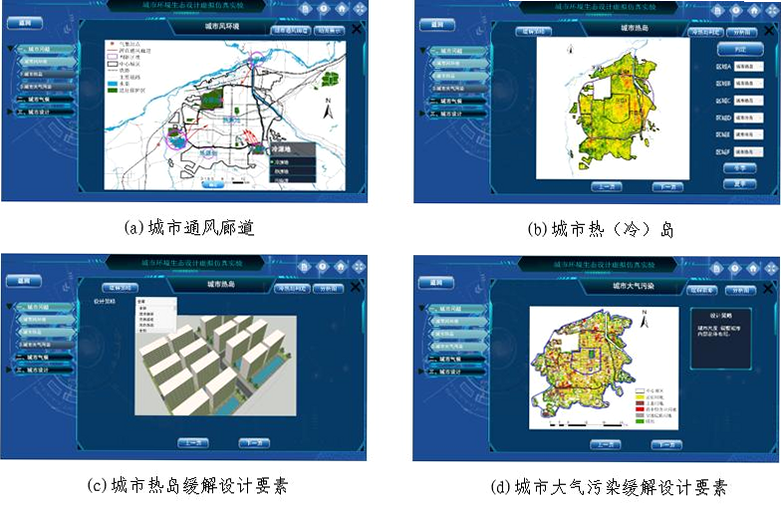
Task: Open the 设计策略 dropdown list in panel (c)
Action: [155, 301]
